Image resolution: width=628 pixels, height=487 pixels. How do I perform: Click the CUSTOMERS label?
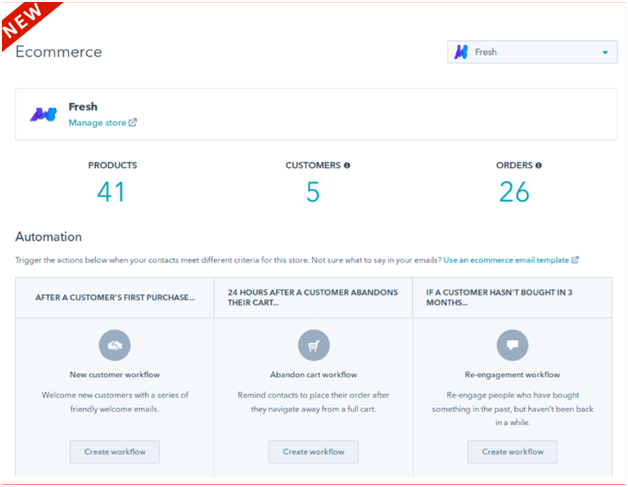point(313,165)
